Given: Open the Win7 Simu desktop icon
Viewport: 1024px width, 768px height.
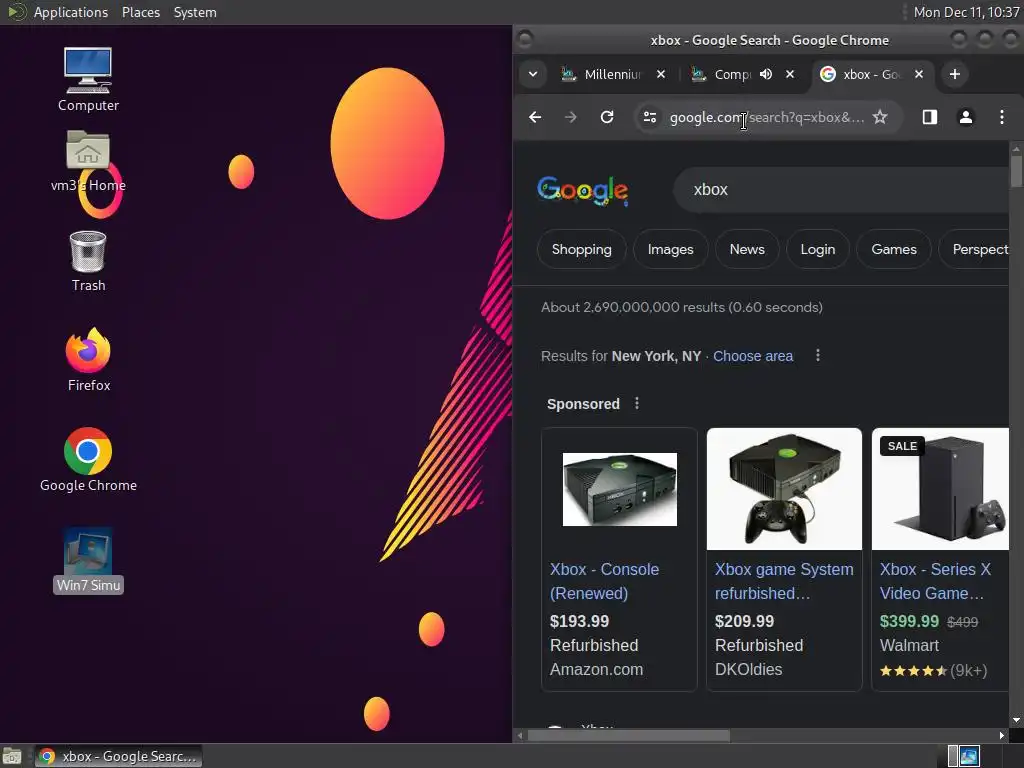Looking at the screenshot, I should [88, 560].
